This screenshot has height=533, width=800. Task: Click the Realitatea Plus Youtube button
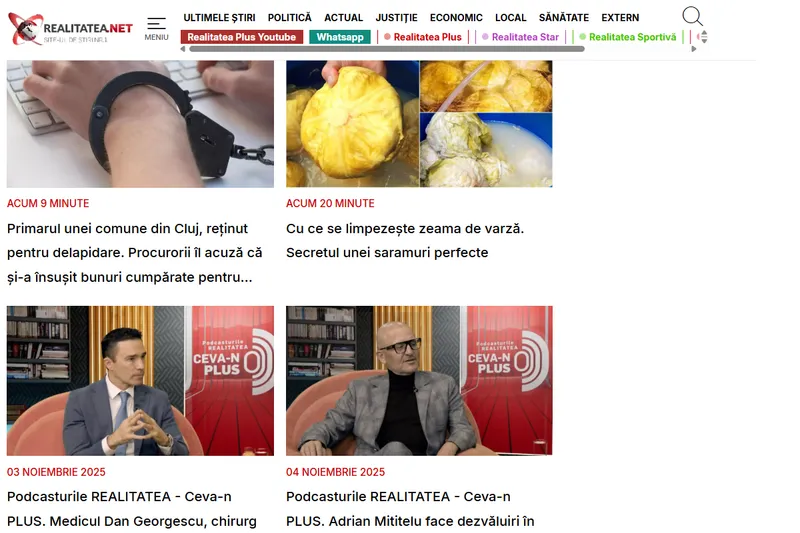pyautogui.click(x=242, y=37)
